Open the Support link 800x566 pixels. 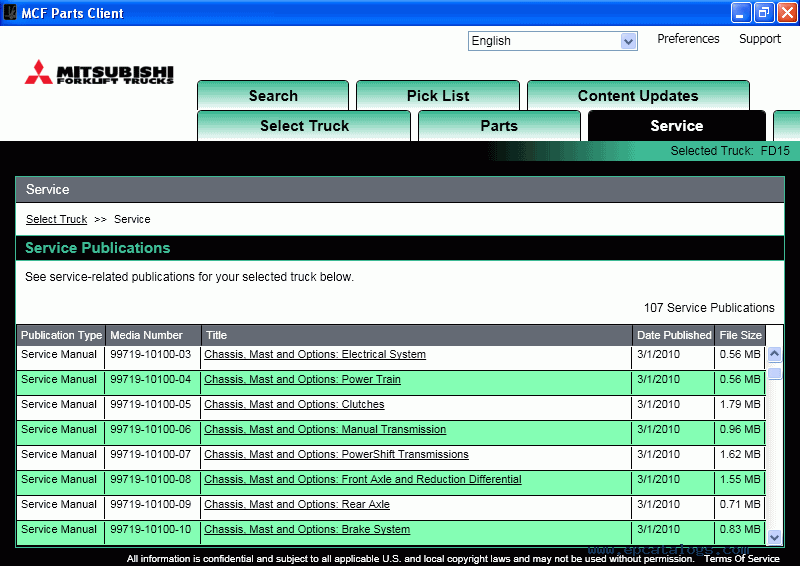point(760,39)
